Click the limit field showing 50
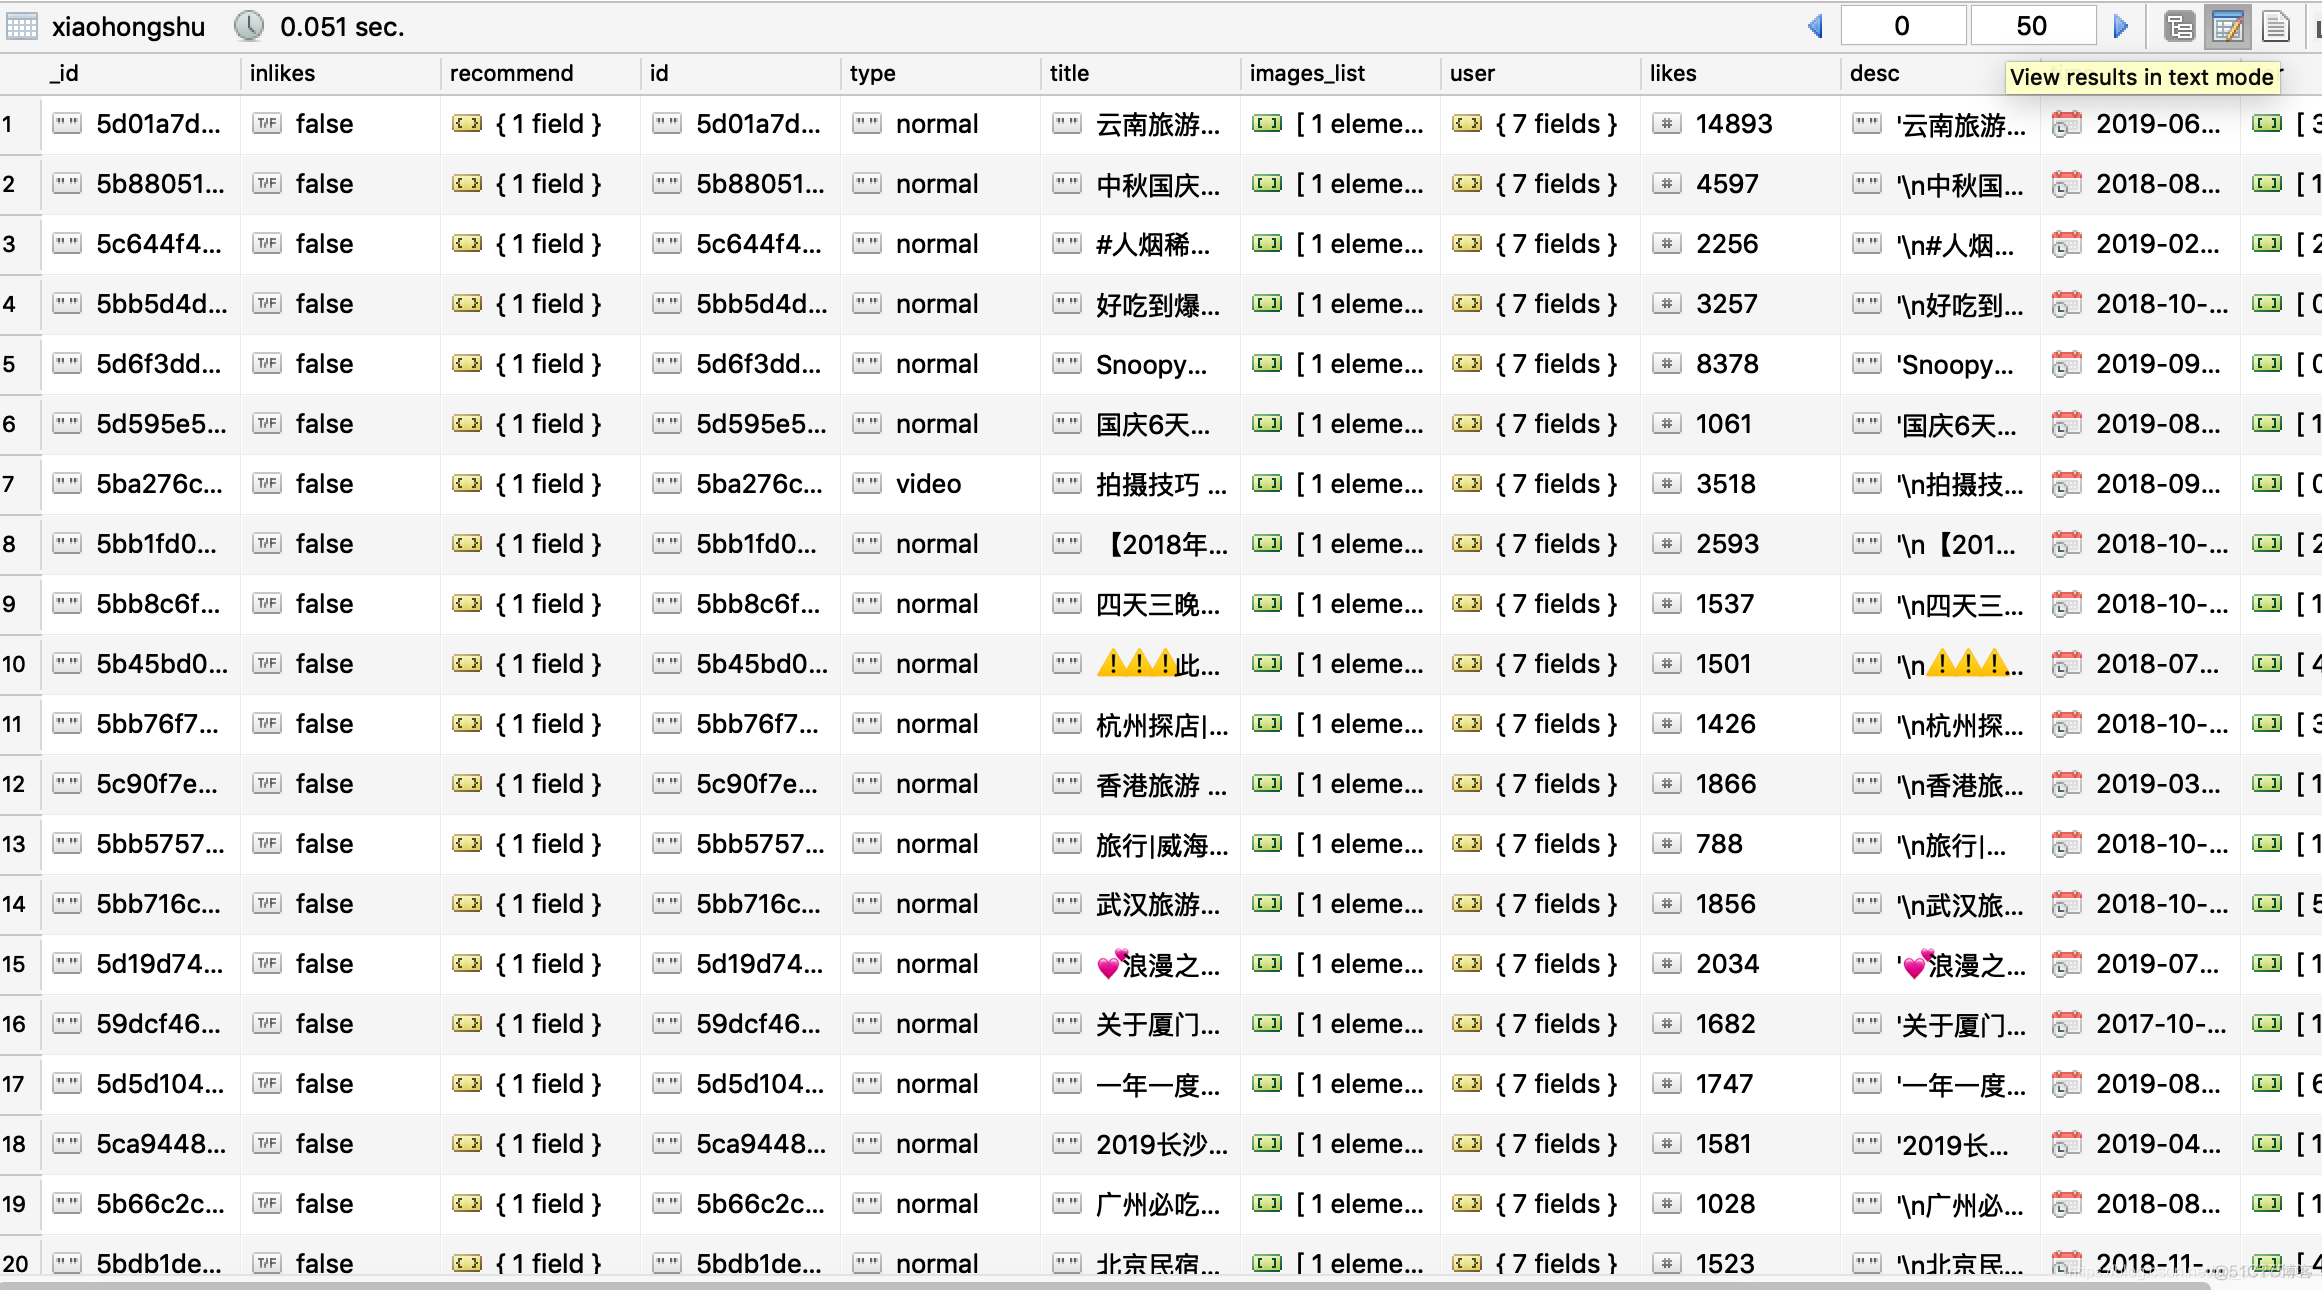This screenshot has height=1290, width=2322. point(2032,27)
